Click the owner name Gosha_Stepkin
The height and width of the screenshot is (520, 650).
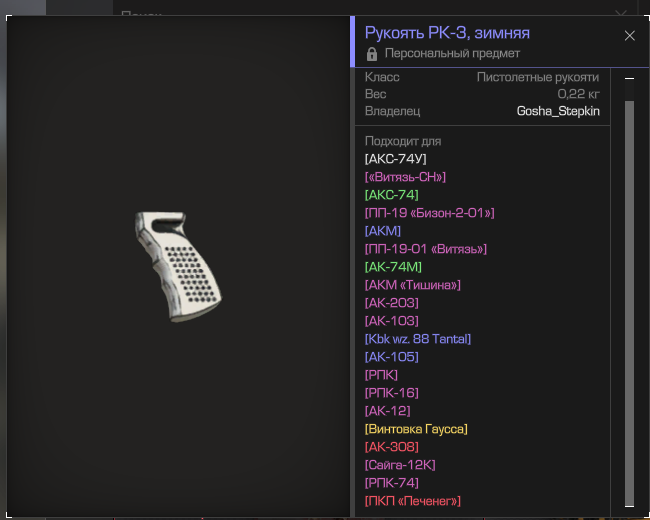point(558,111)
